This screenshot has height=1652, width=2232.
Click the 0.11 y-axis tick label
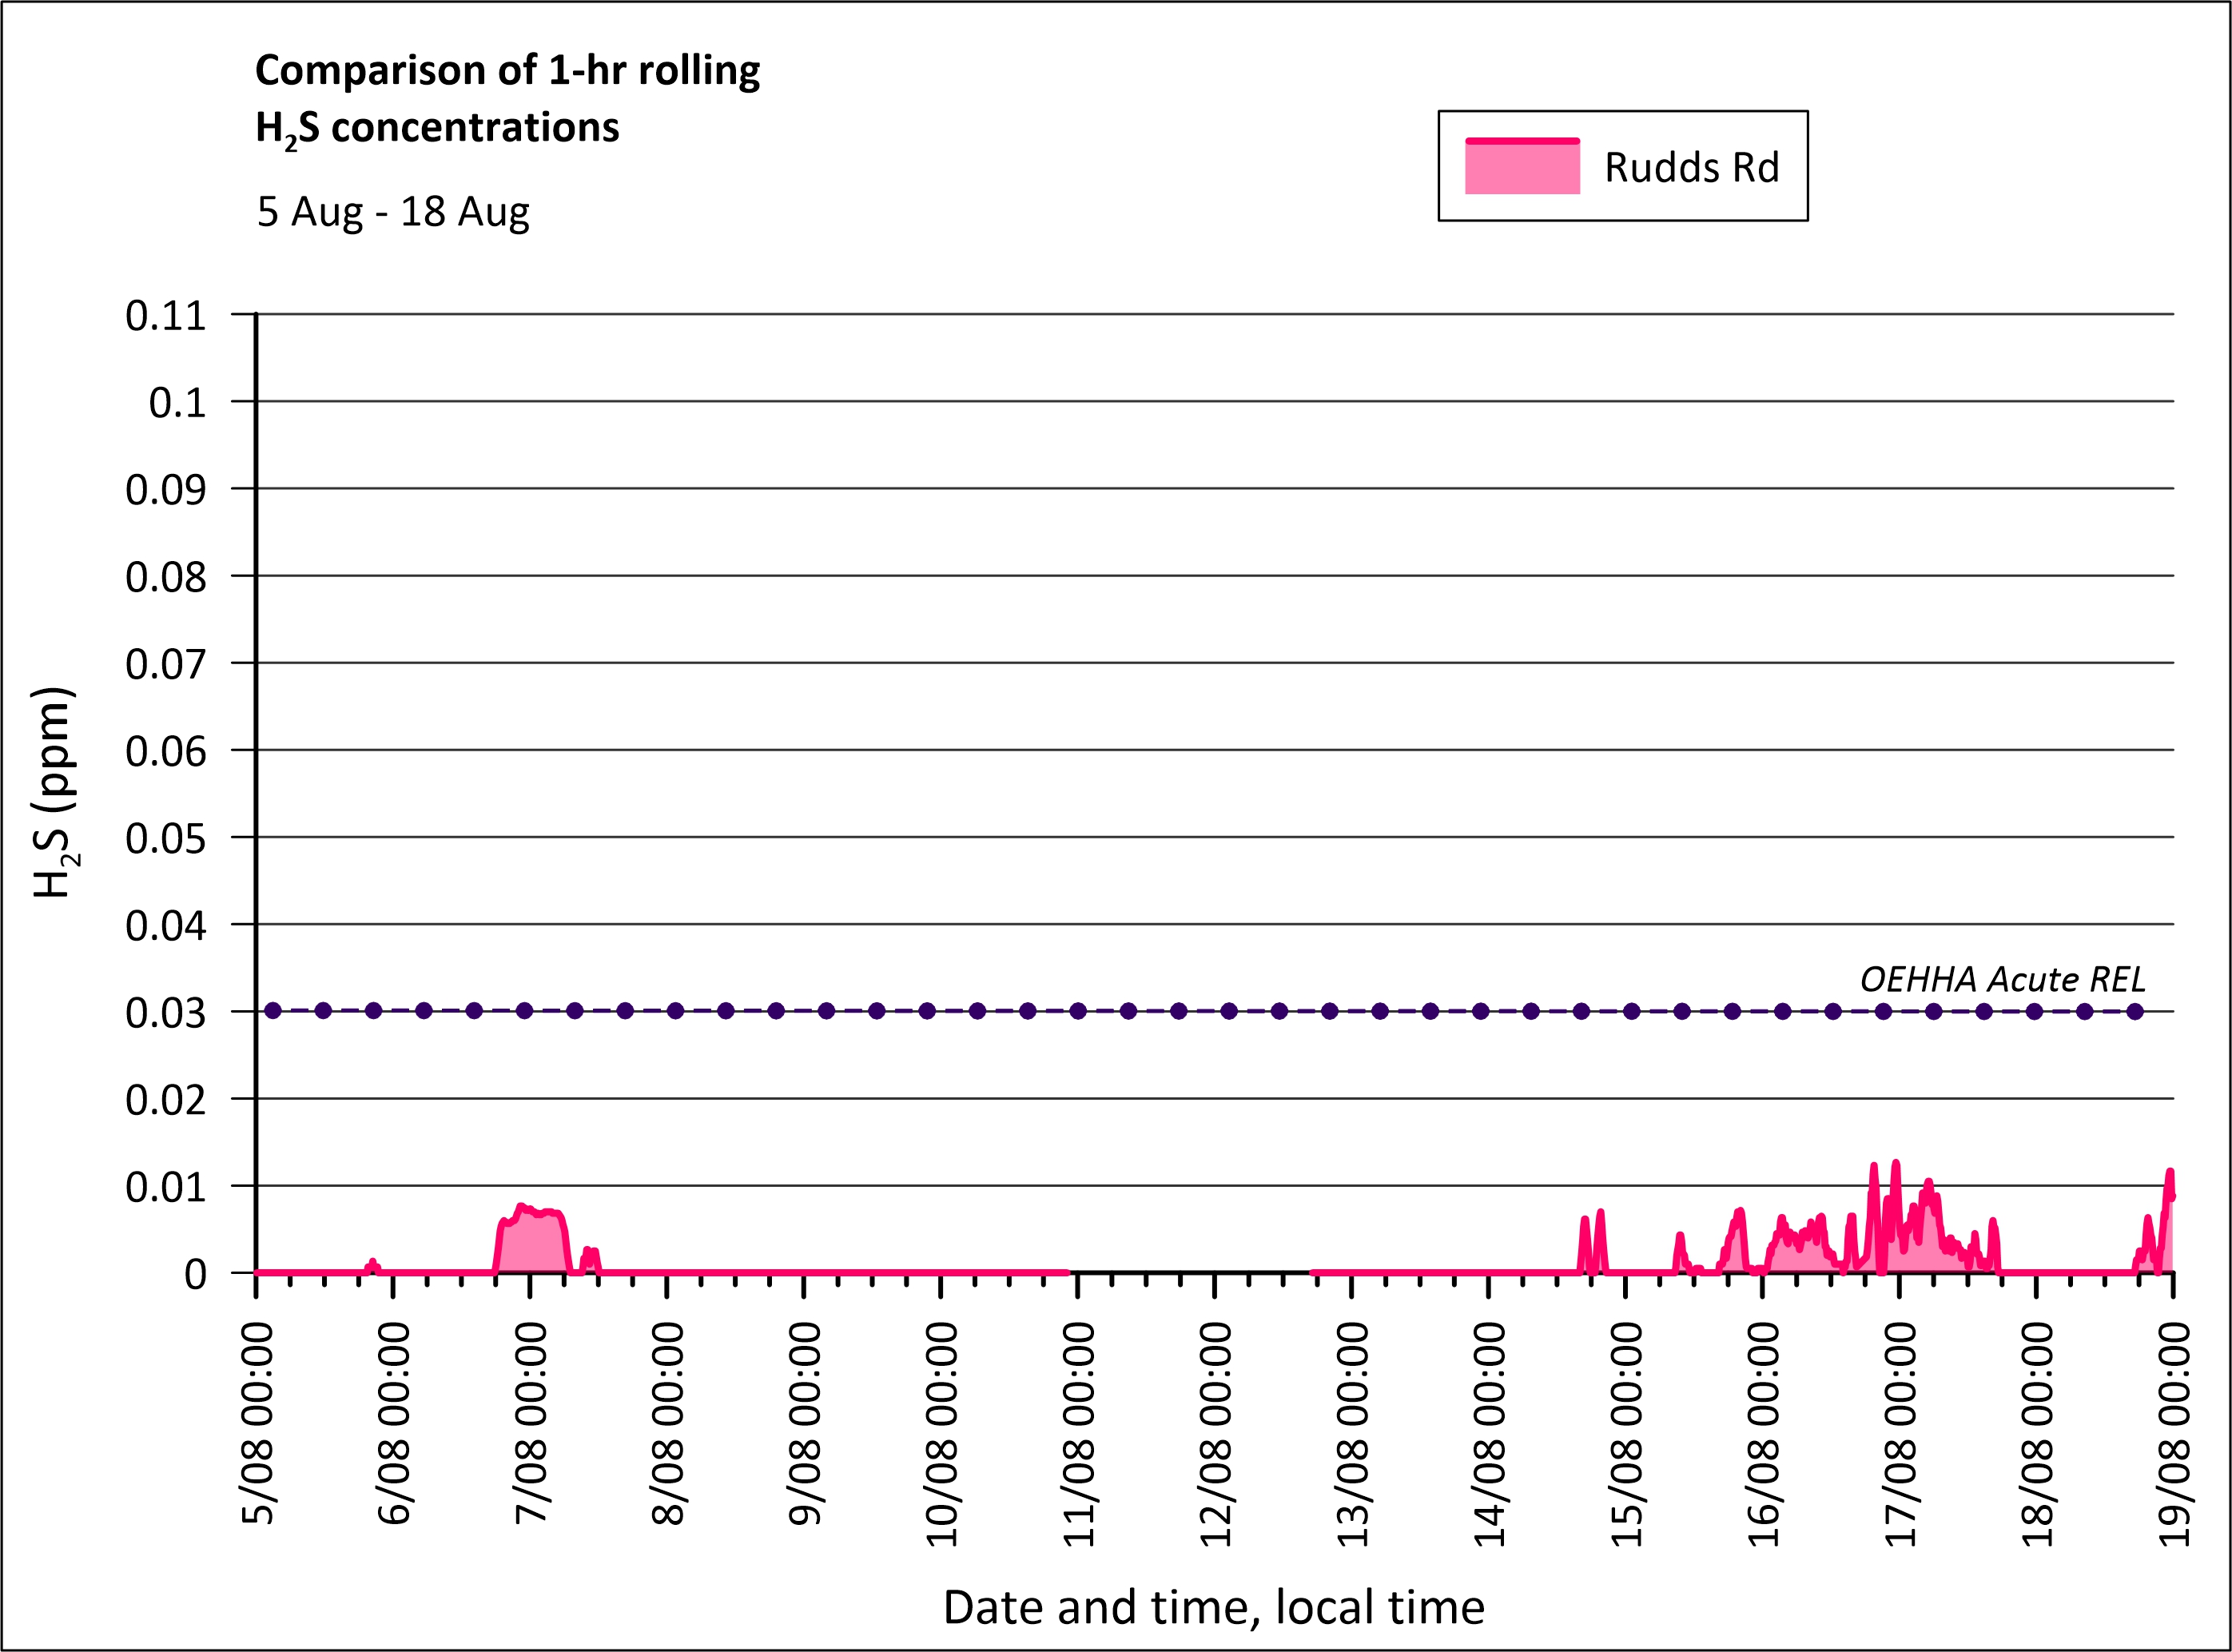165,316
